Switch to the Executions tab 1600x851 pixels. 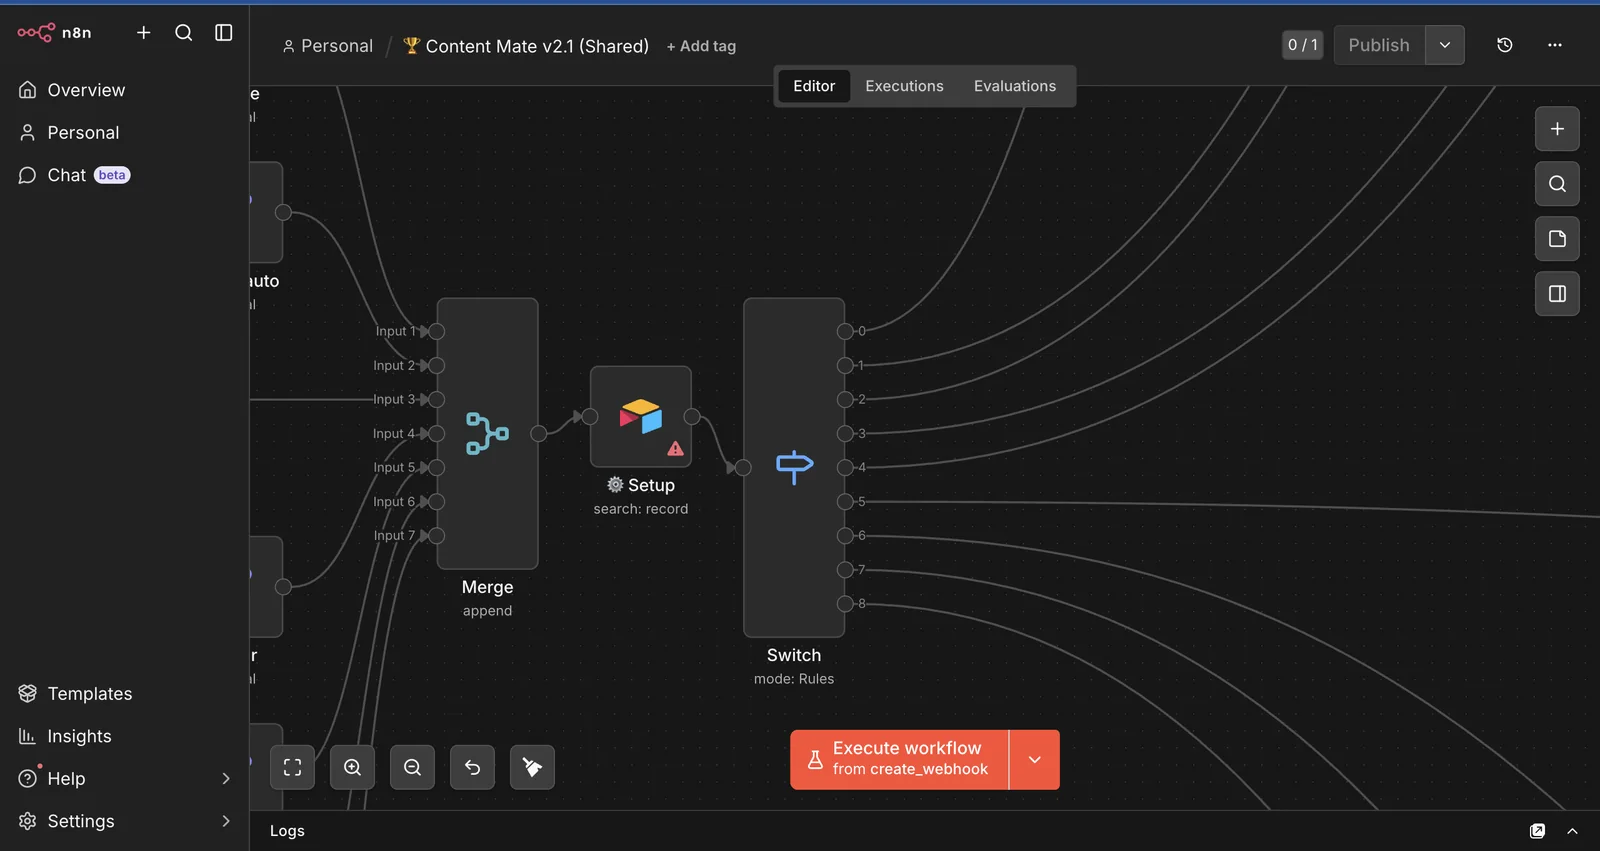(x=904, y=86)
